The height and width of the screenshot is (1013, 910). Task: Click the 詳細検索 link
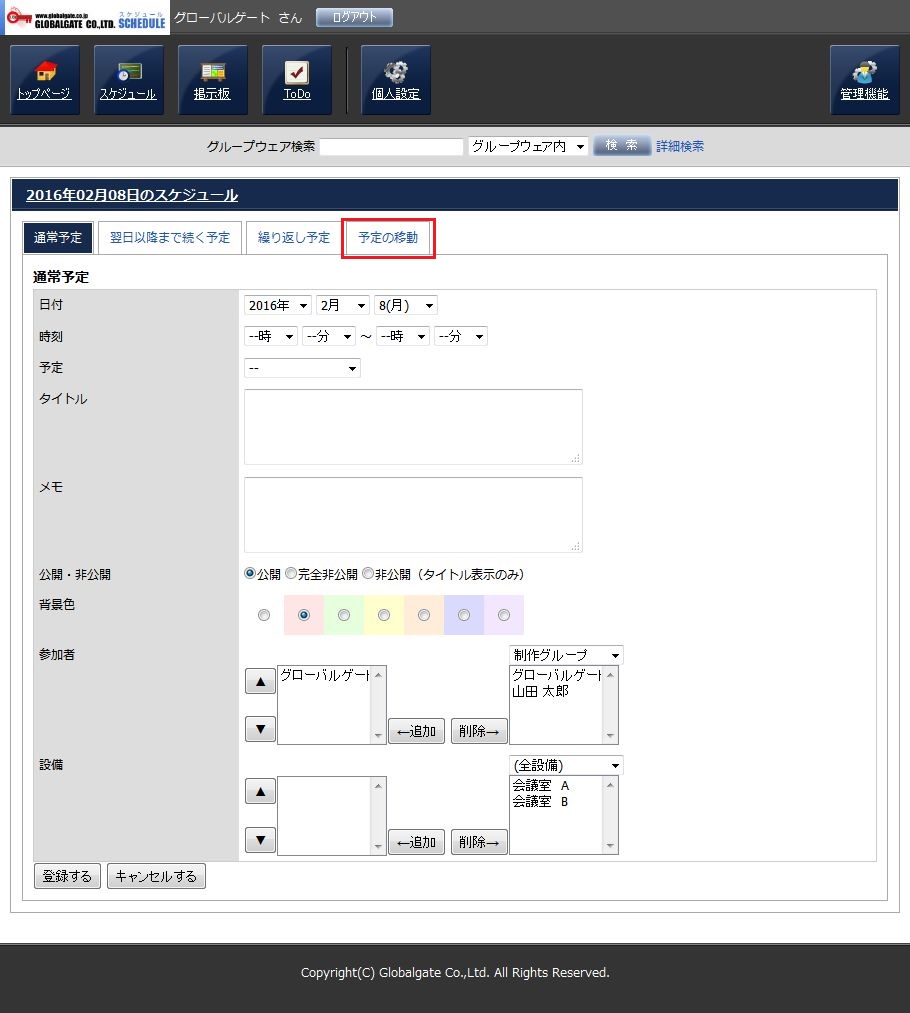[x=680, y=146]
